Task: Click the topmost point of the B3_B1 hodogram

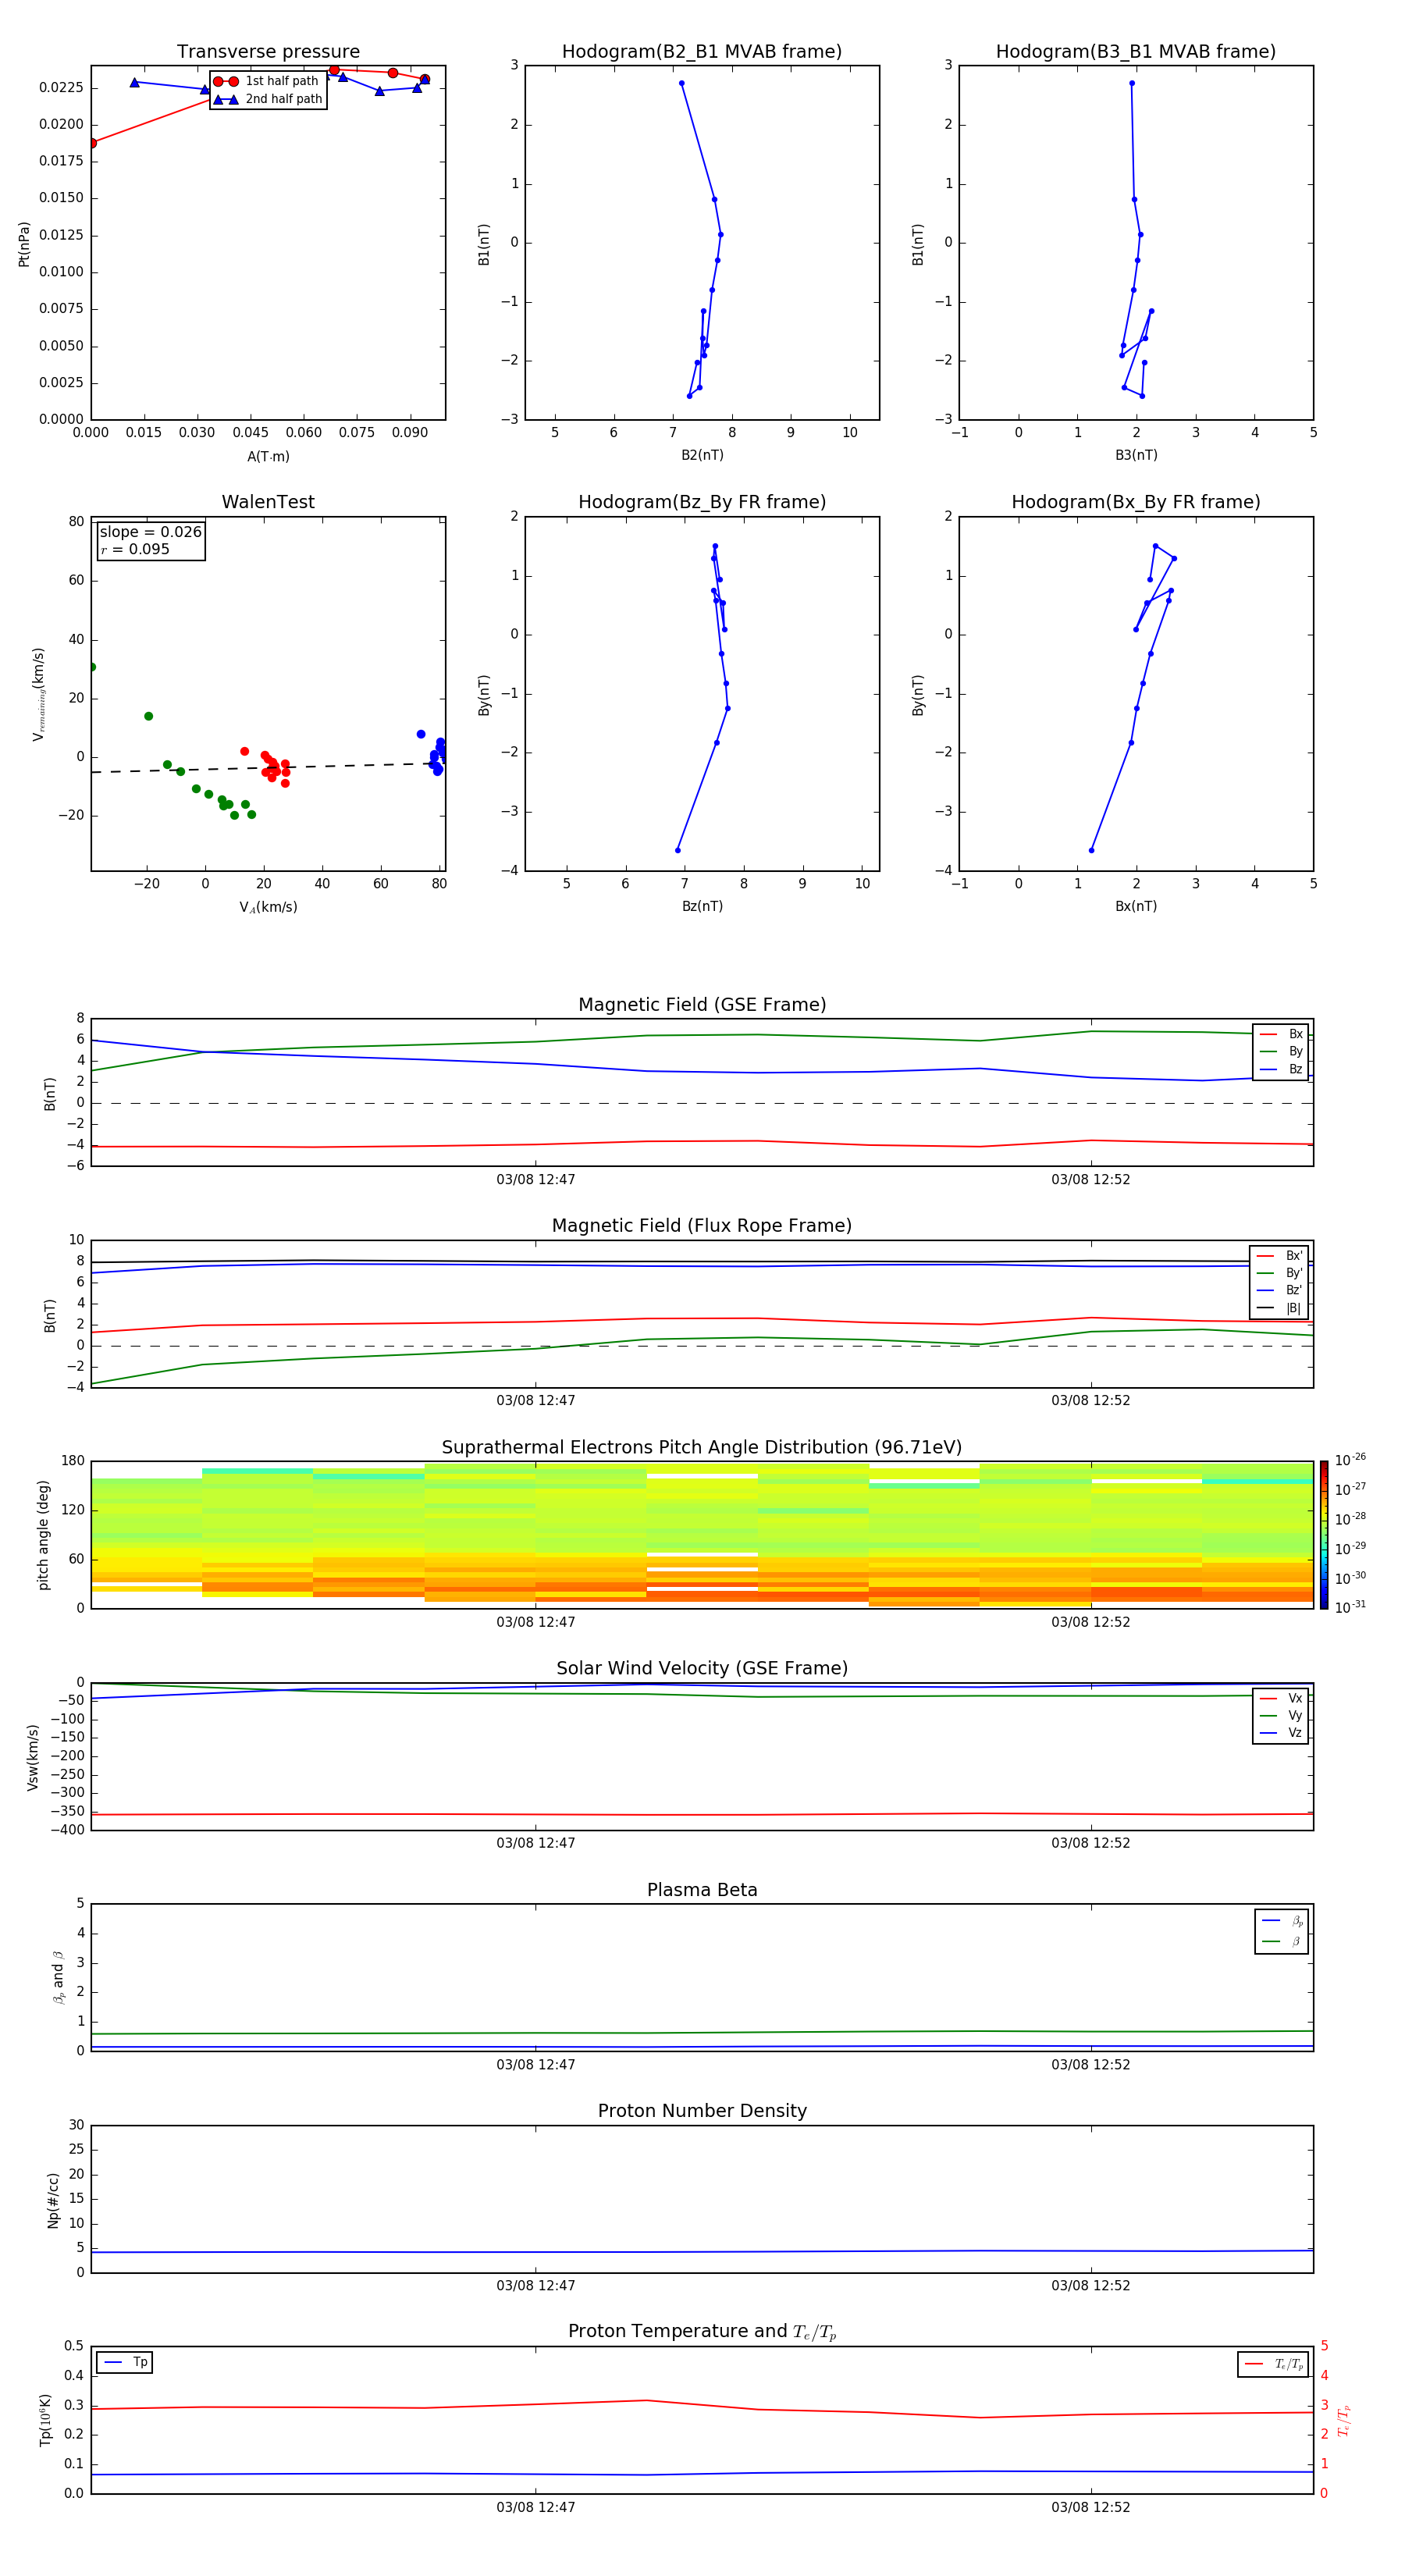Action: (x=1132, y=83)
